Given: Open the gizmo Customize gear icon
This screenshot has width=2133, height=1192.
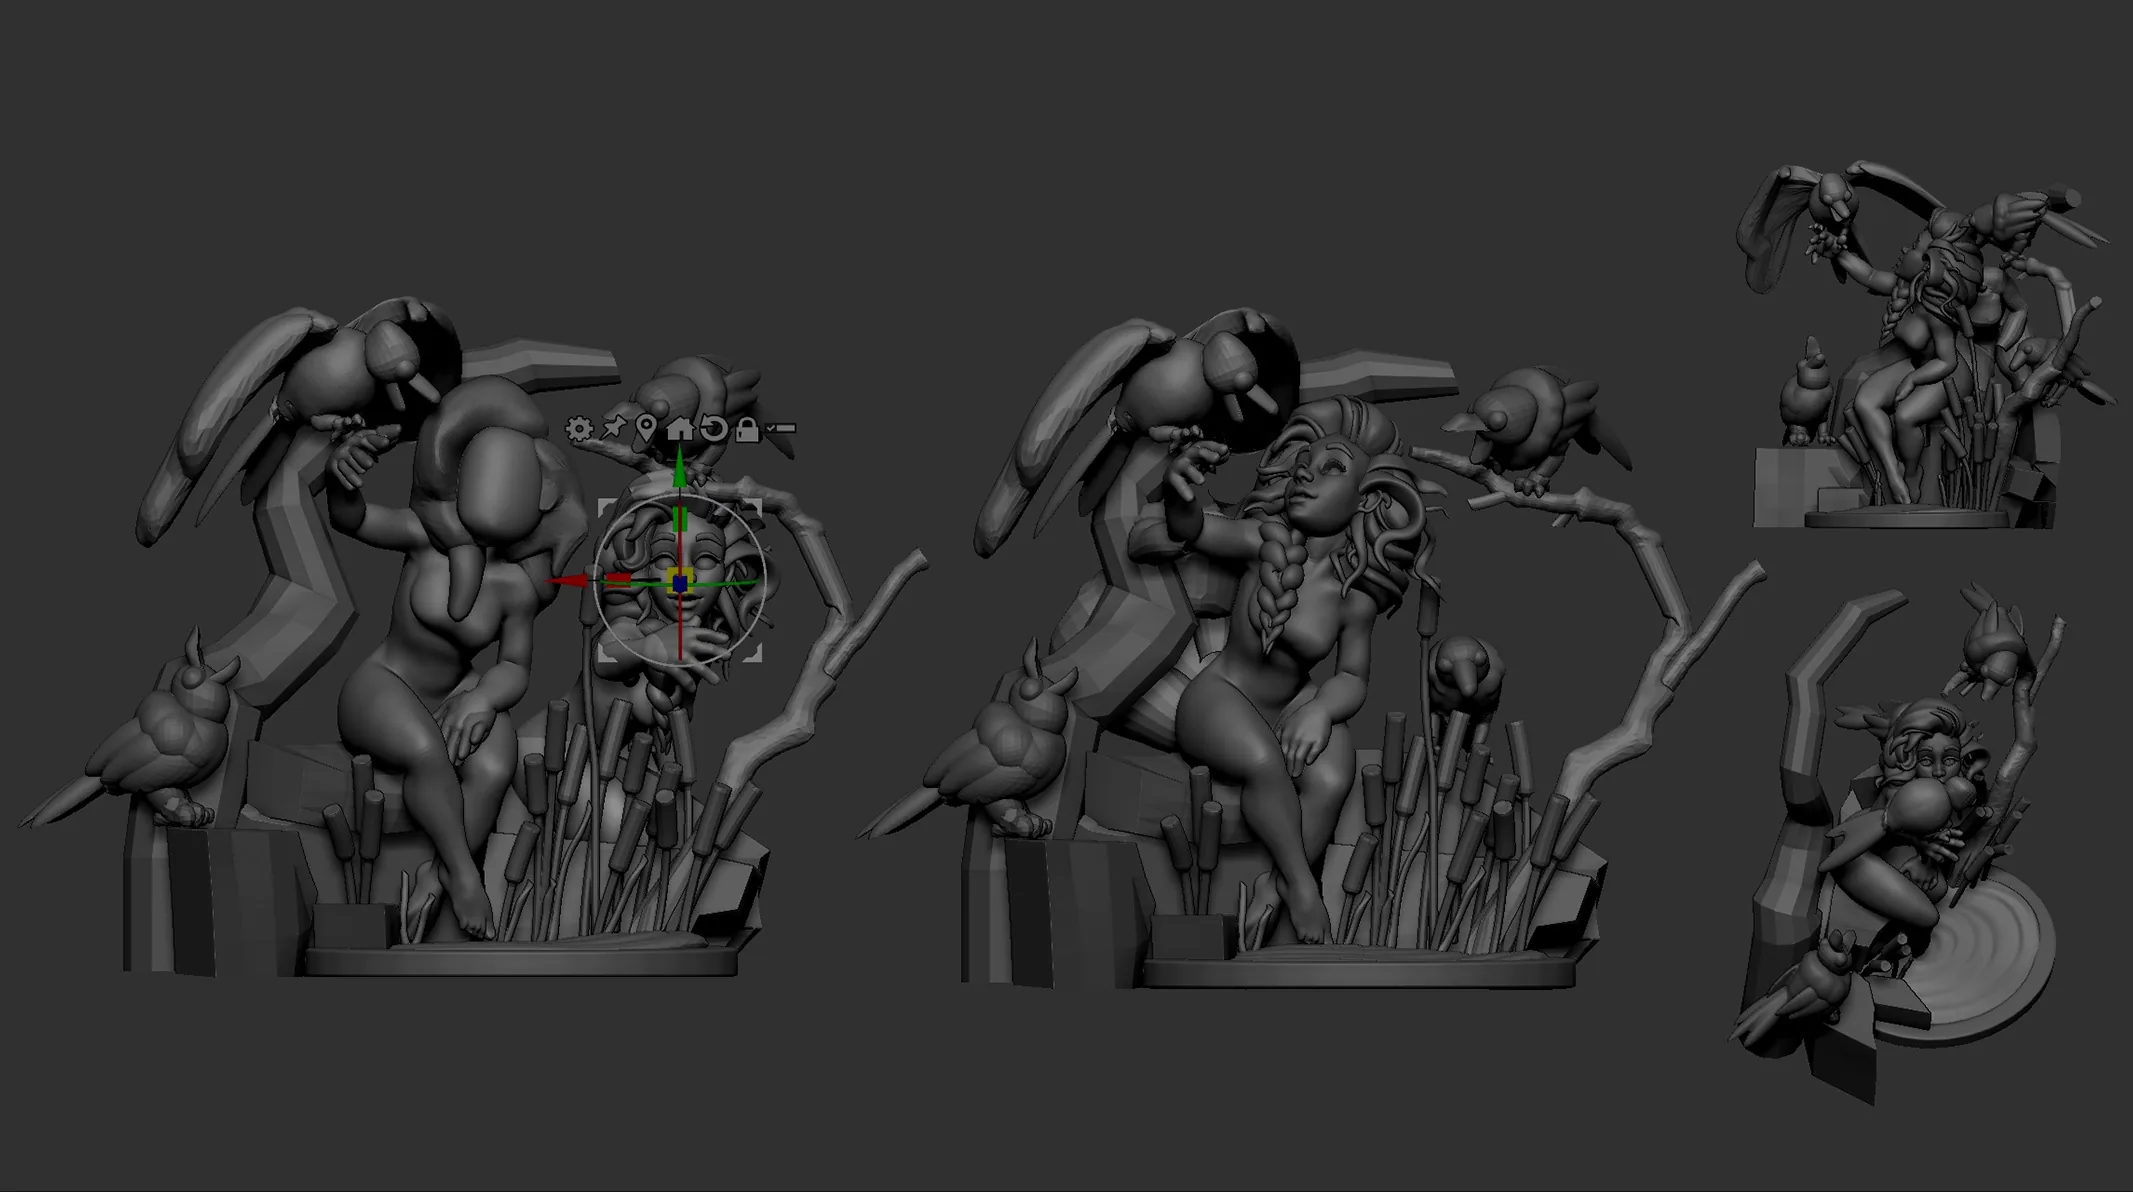Looking at the screenshot, I should click(x=579, y=429).
